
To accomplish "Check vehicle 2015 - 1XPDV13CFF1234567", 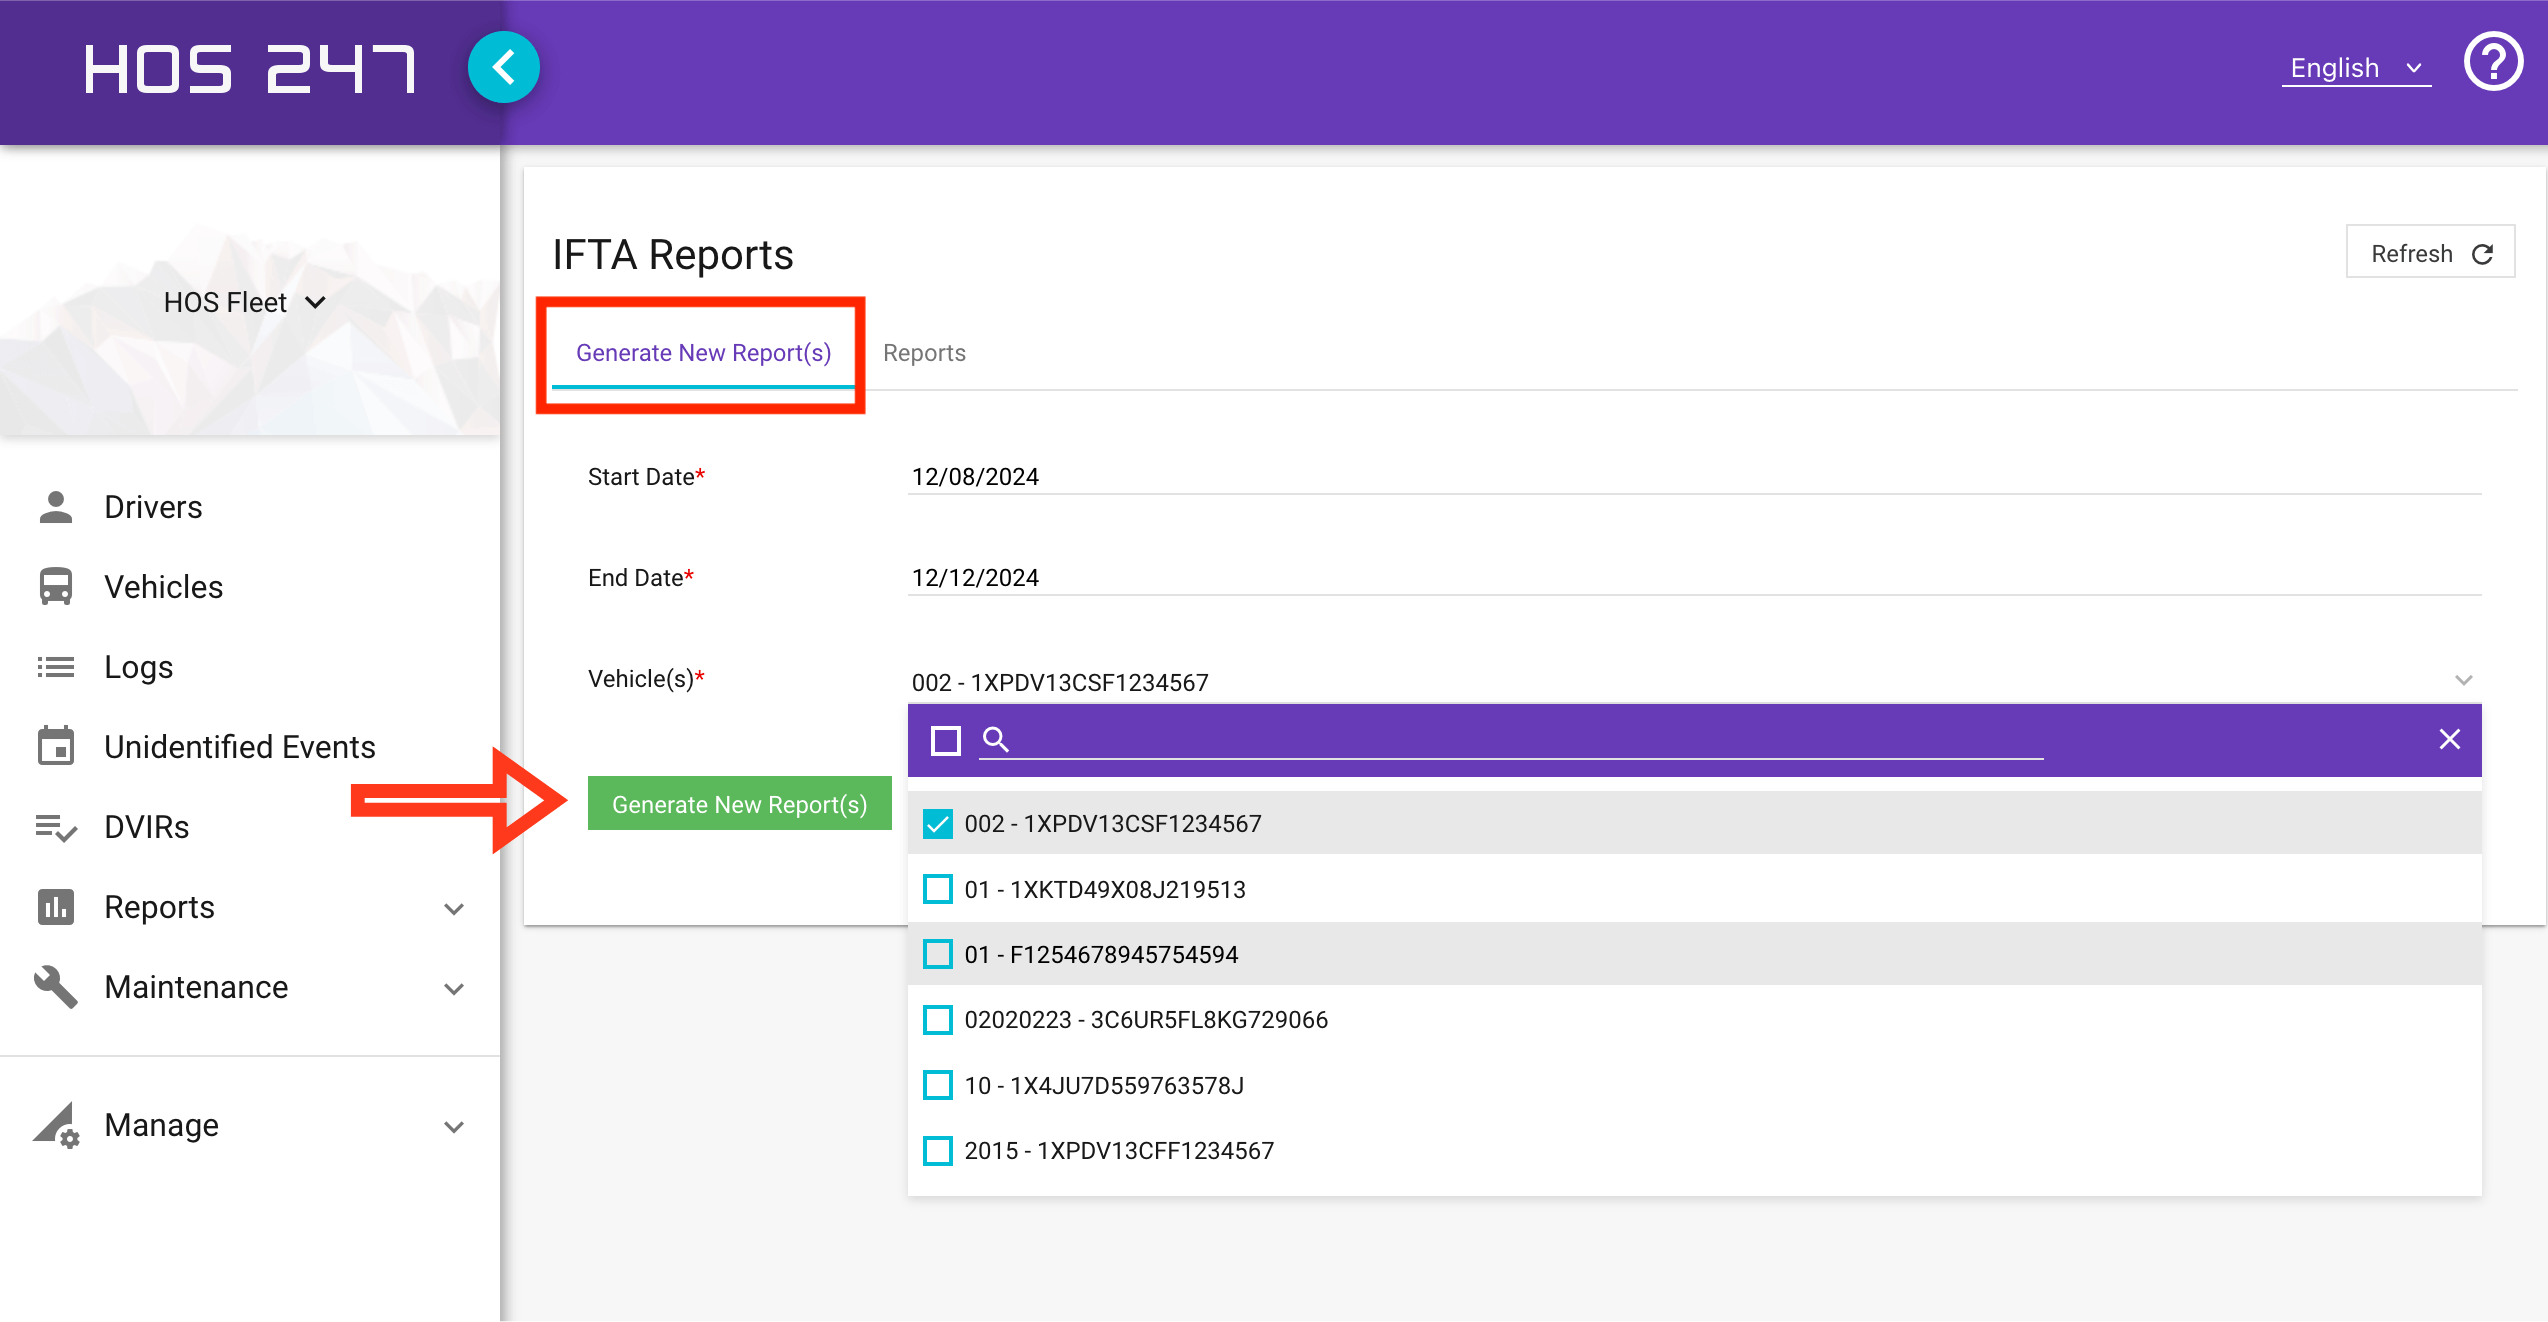I will coord(938,1151).
